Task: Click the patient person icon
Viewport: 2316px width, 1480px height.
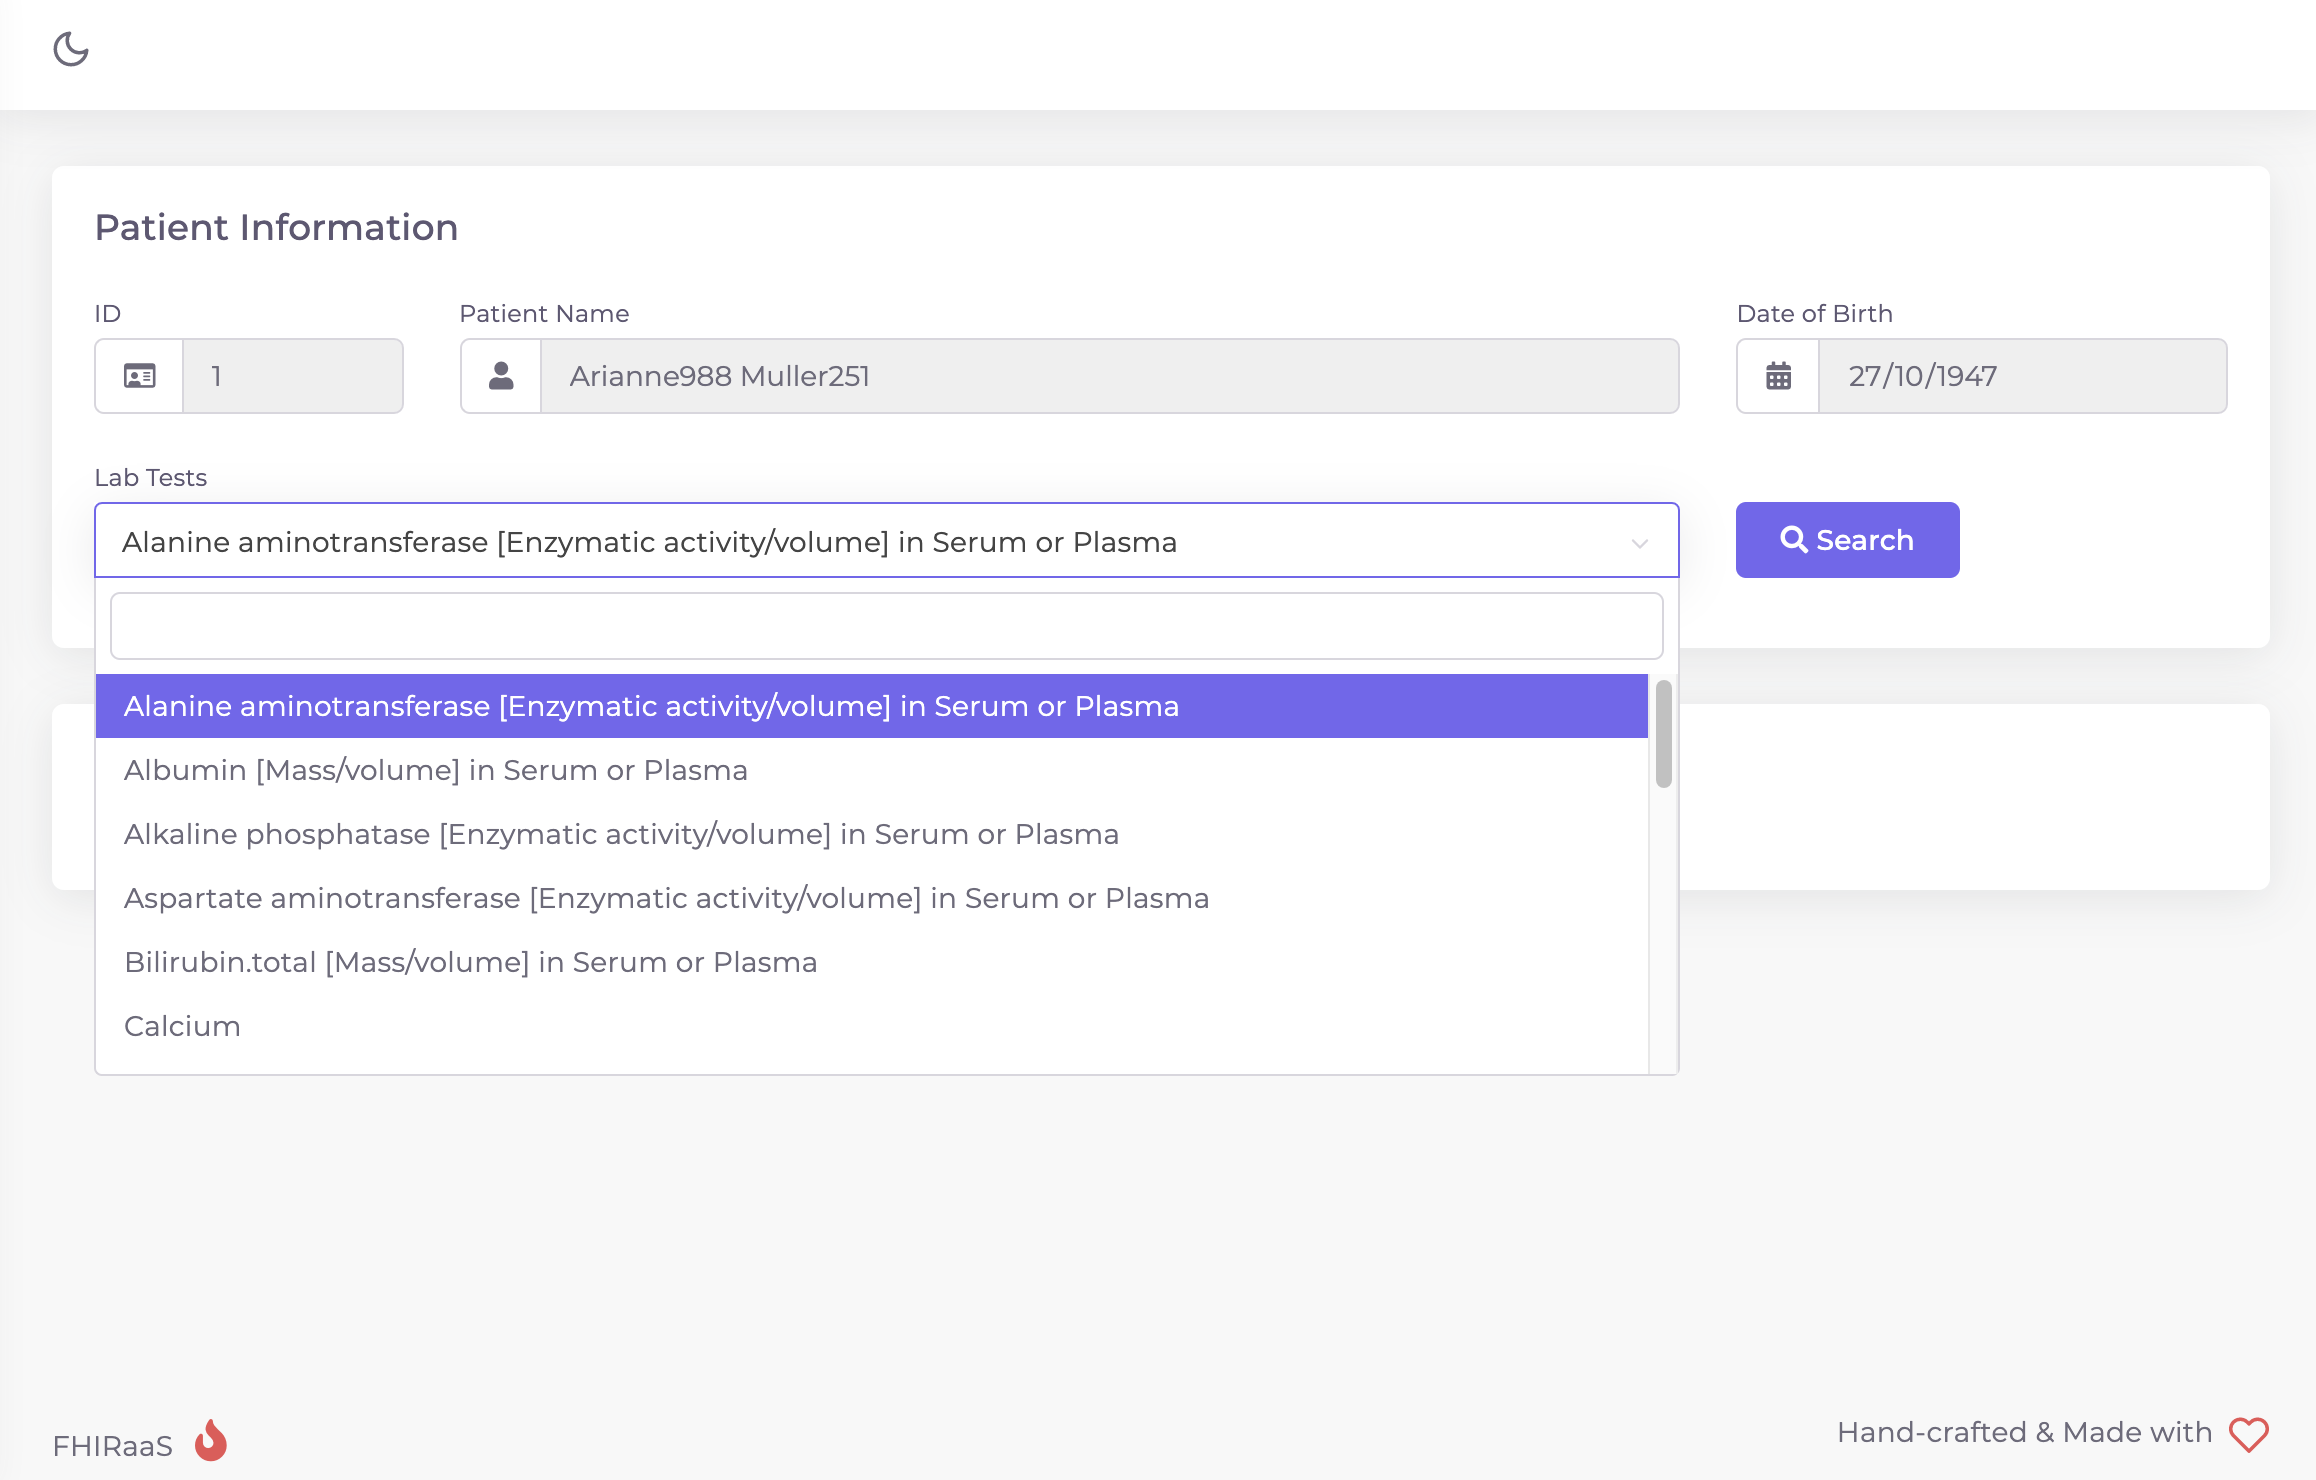Action: pyautogui.click(x=501, y=376)
